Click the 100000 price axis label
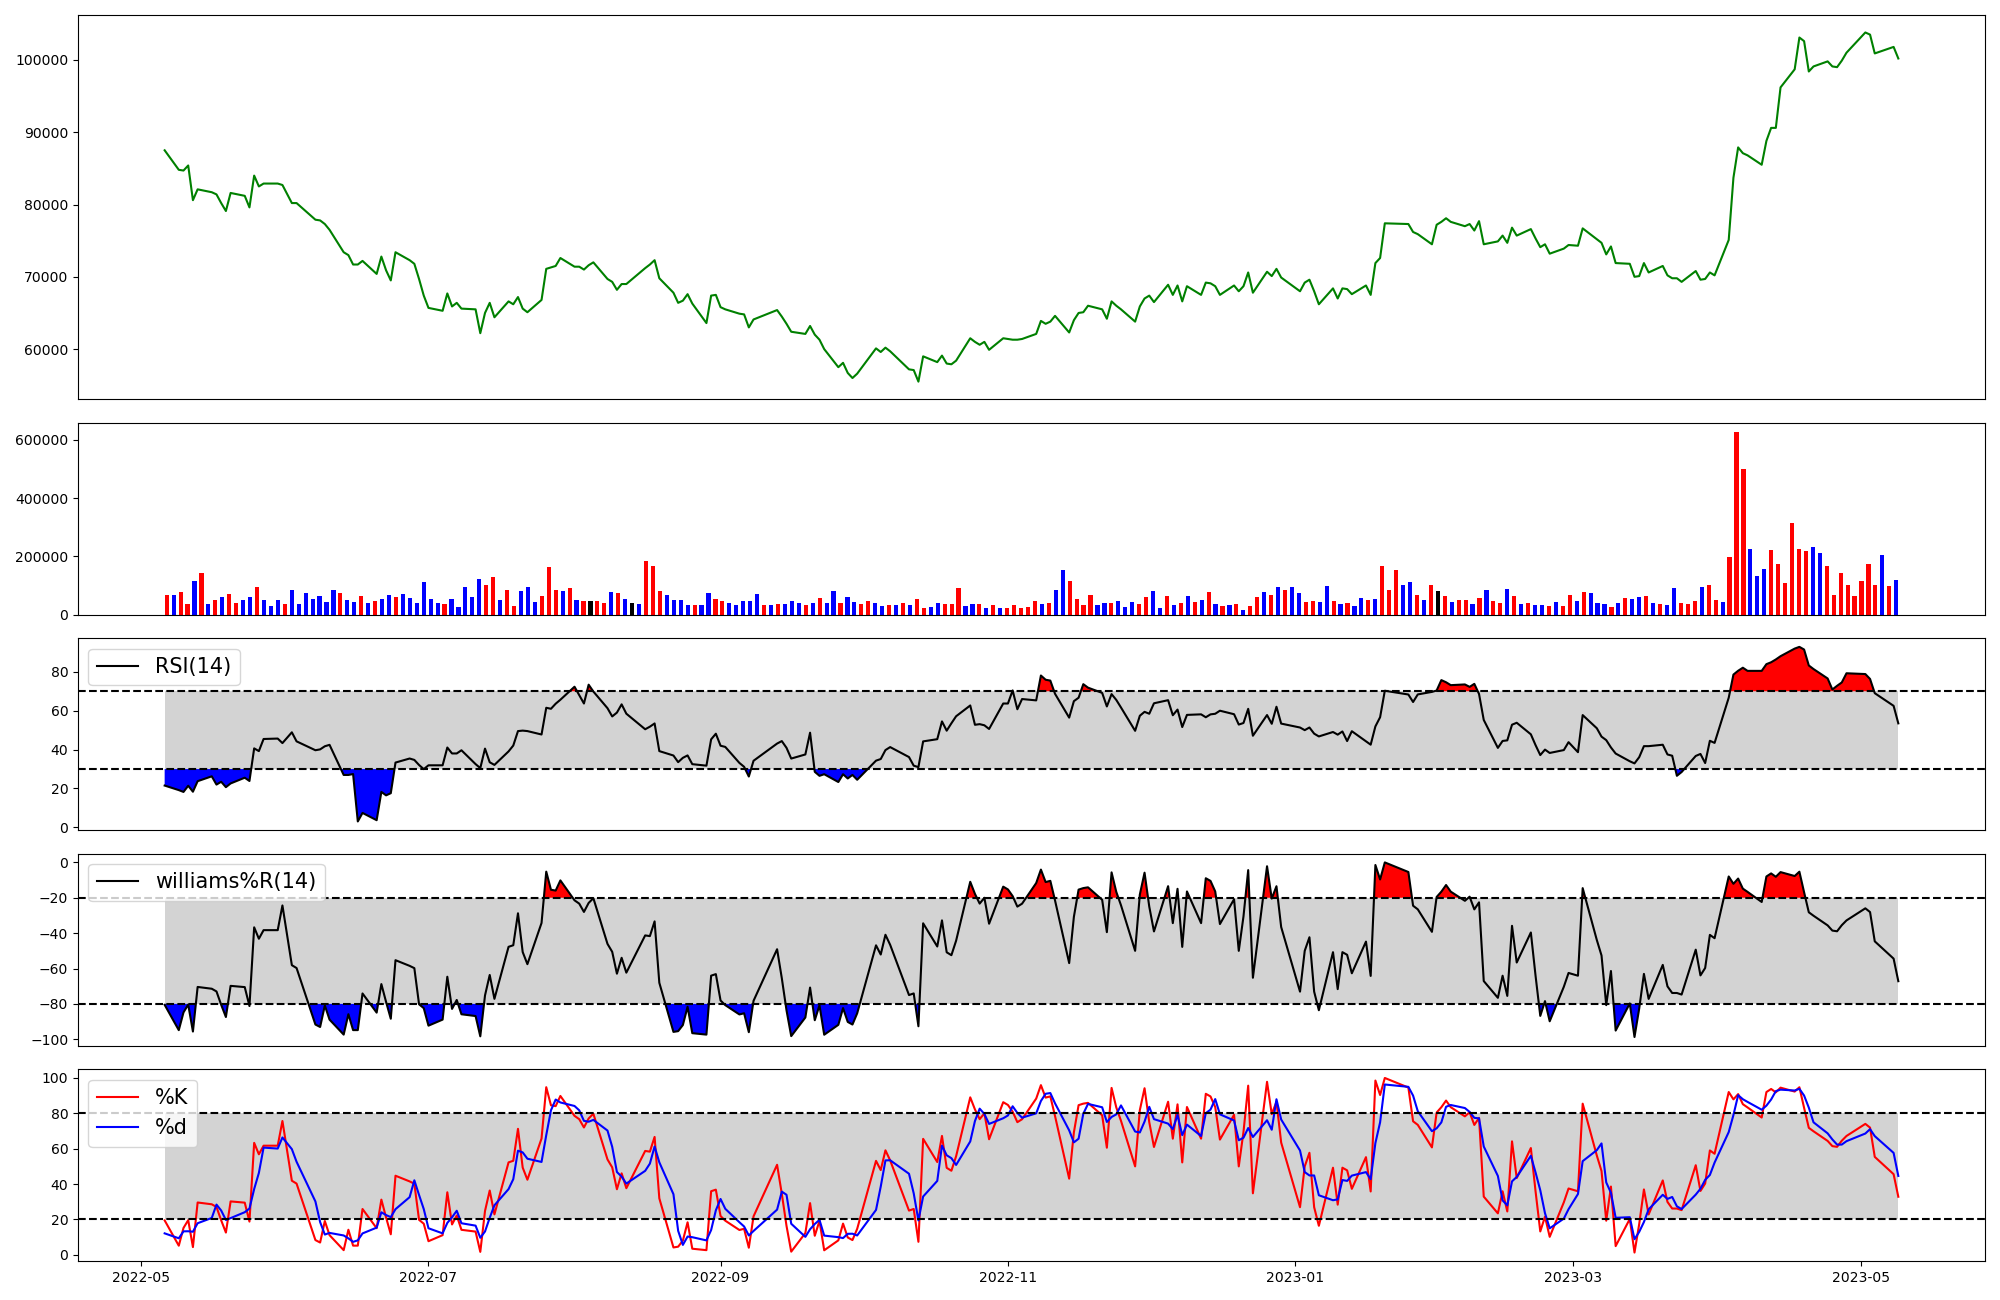This screenshot has height=1300, width=2000. (42, 60)
